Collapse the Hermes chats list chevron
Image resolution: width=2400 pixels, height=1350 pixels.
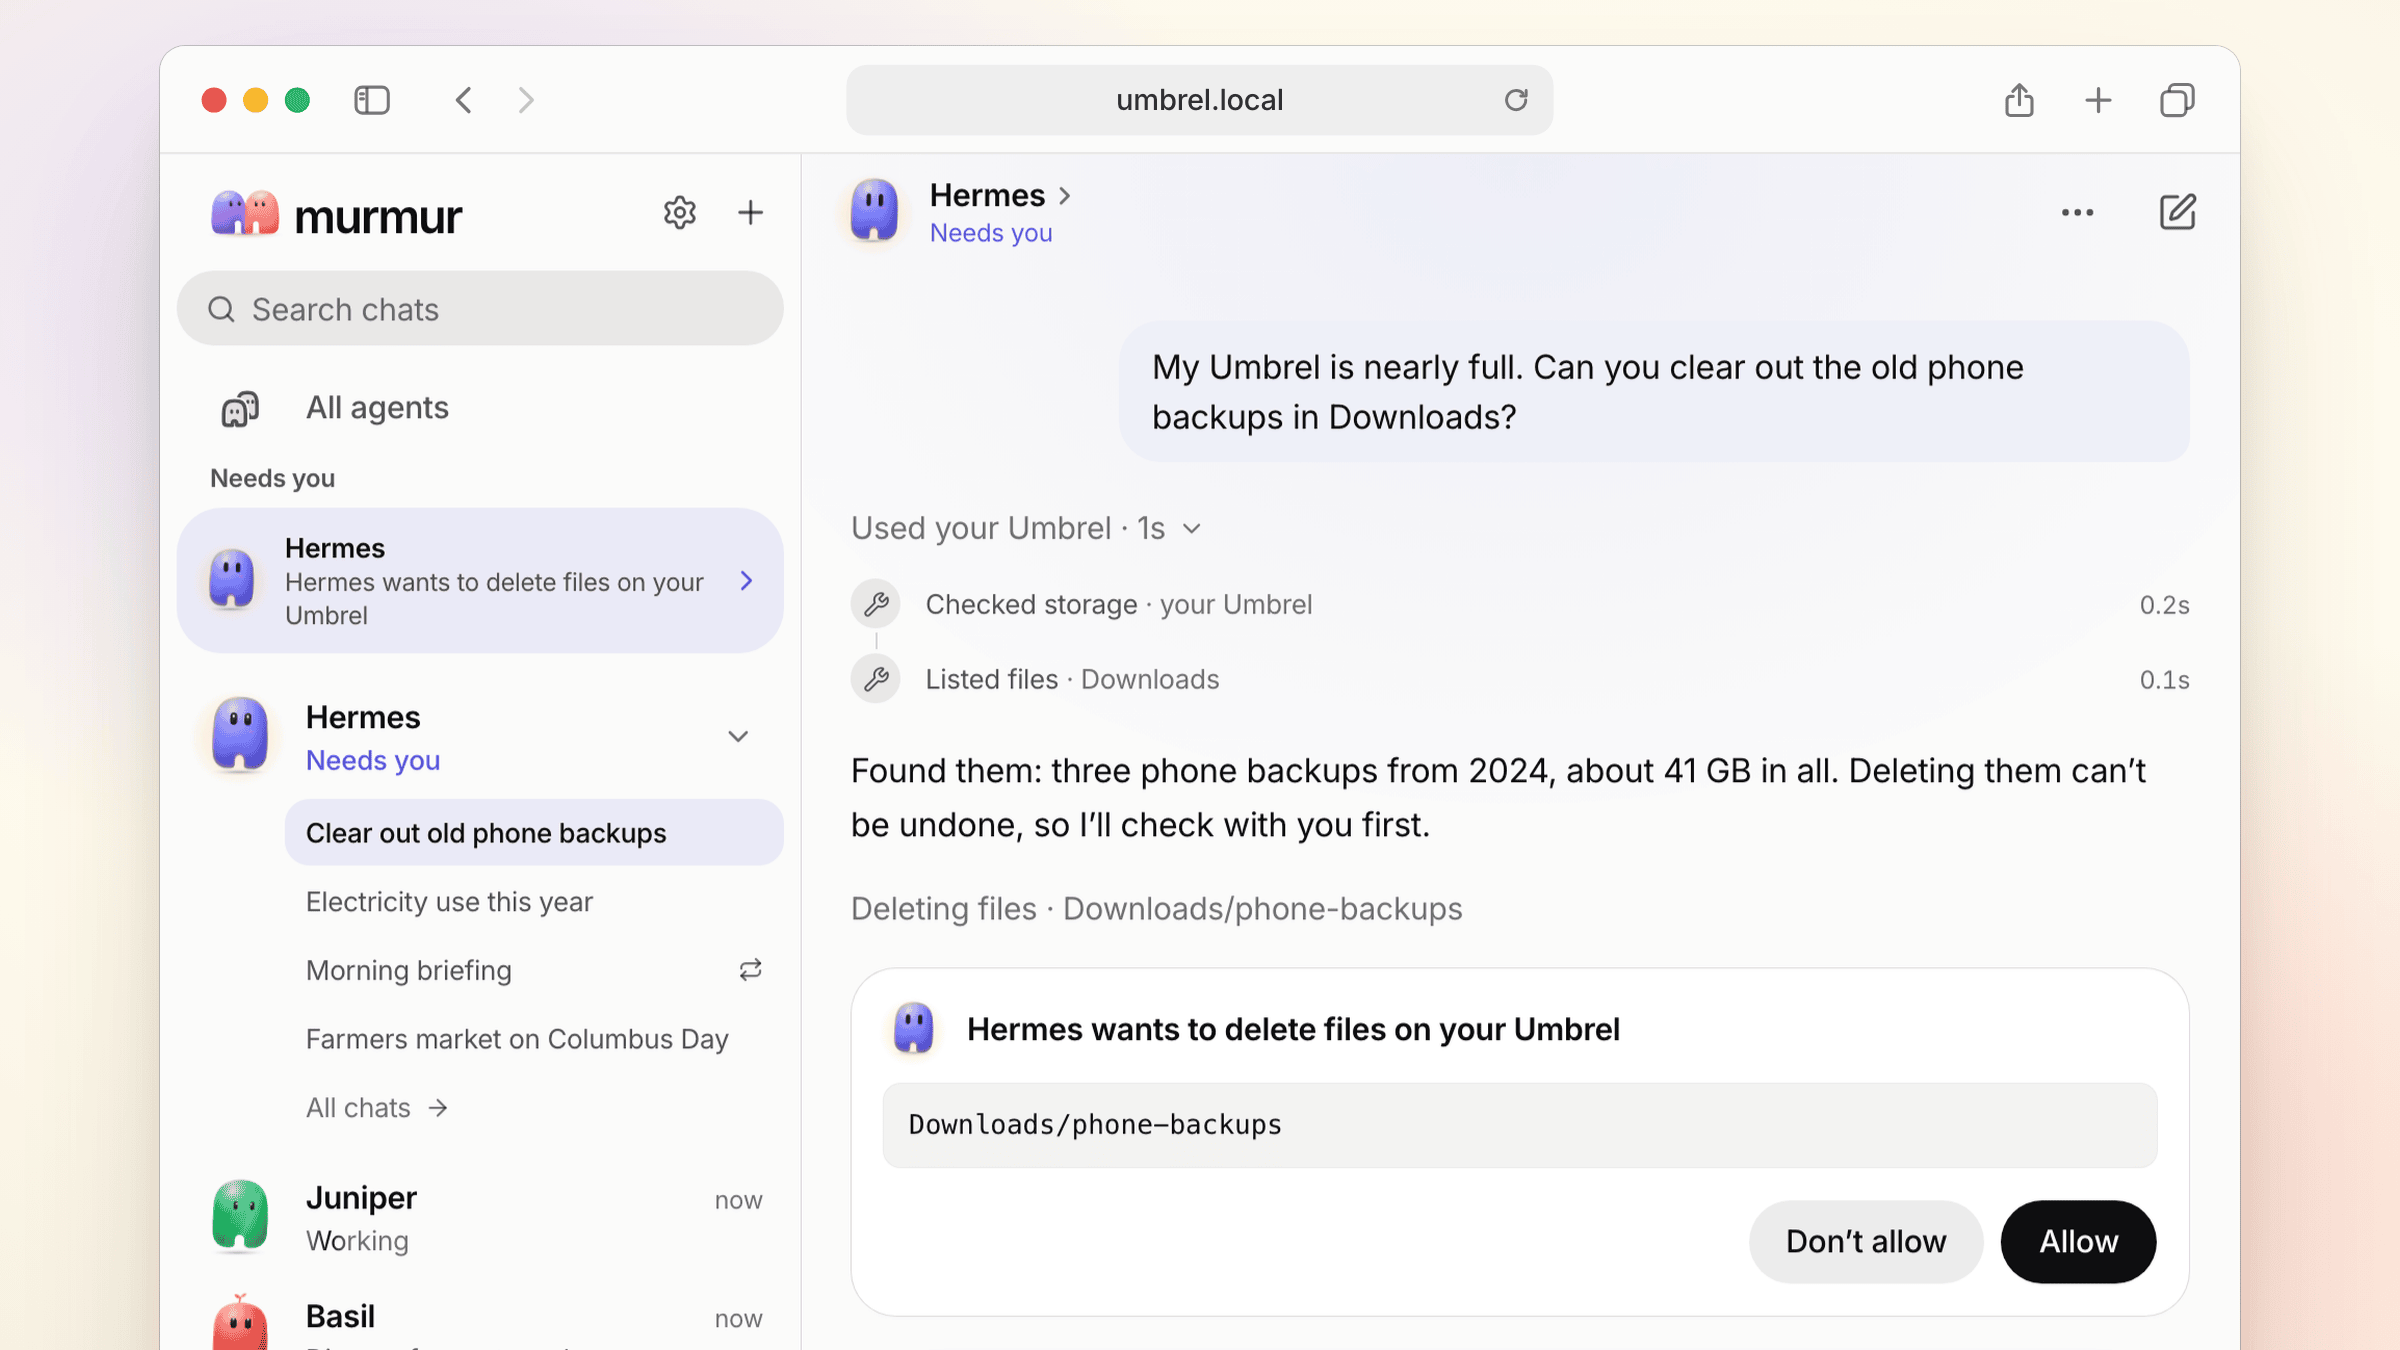tap(738, 737)
